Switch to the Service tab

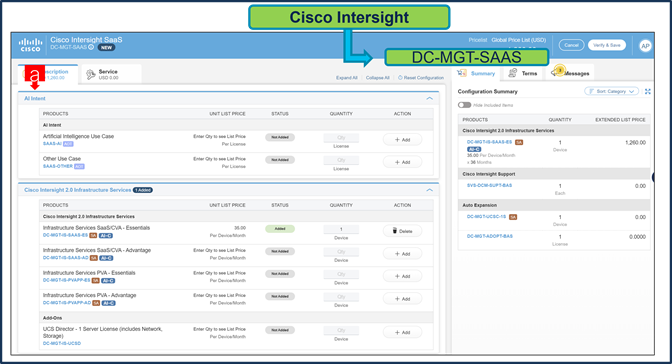pos(111,74)
